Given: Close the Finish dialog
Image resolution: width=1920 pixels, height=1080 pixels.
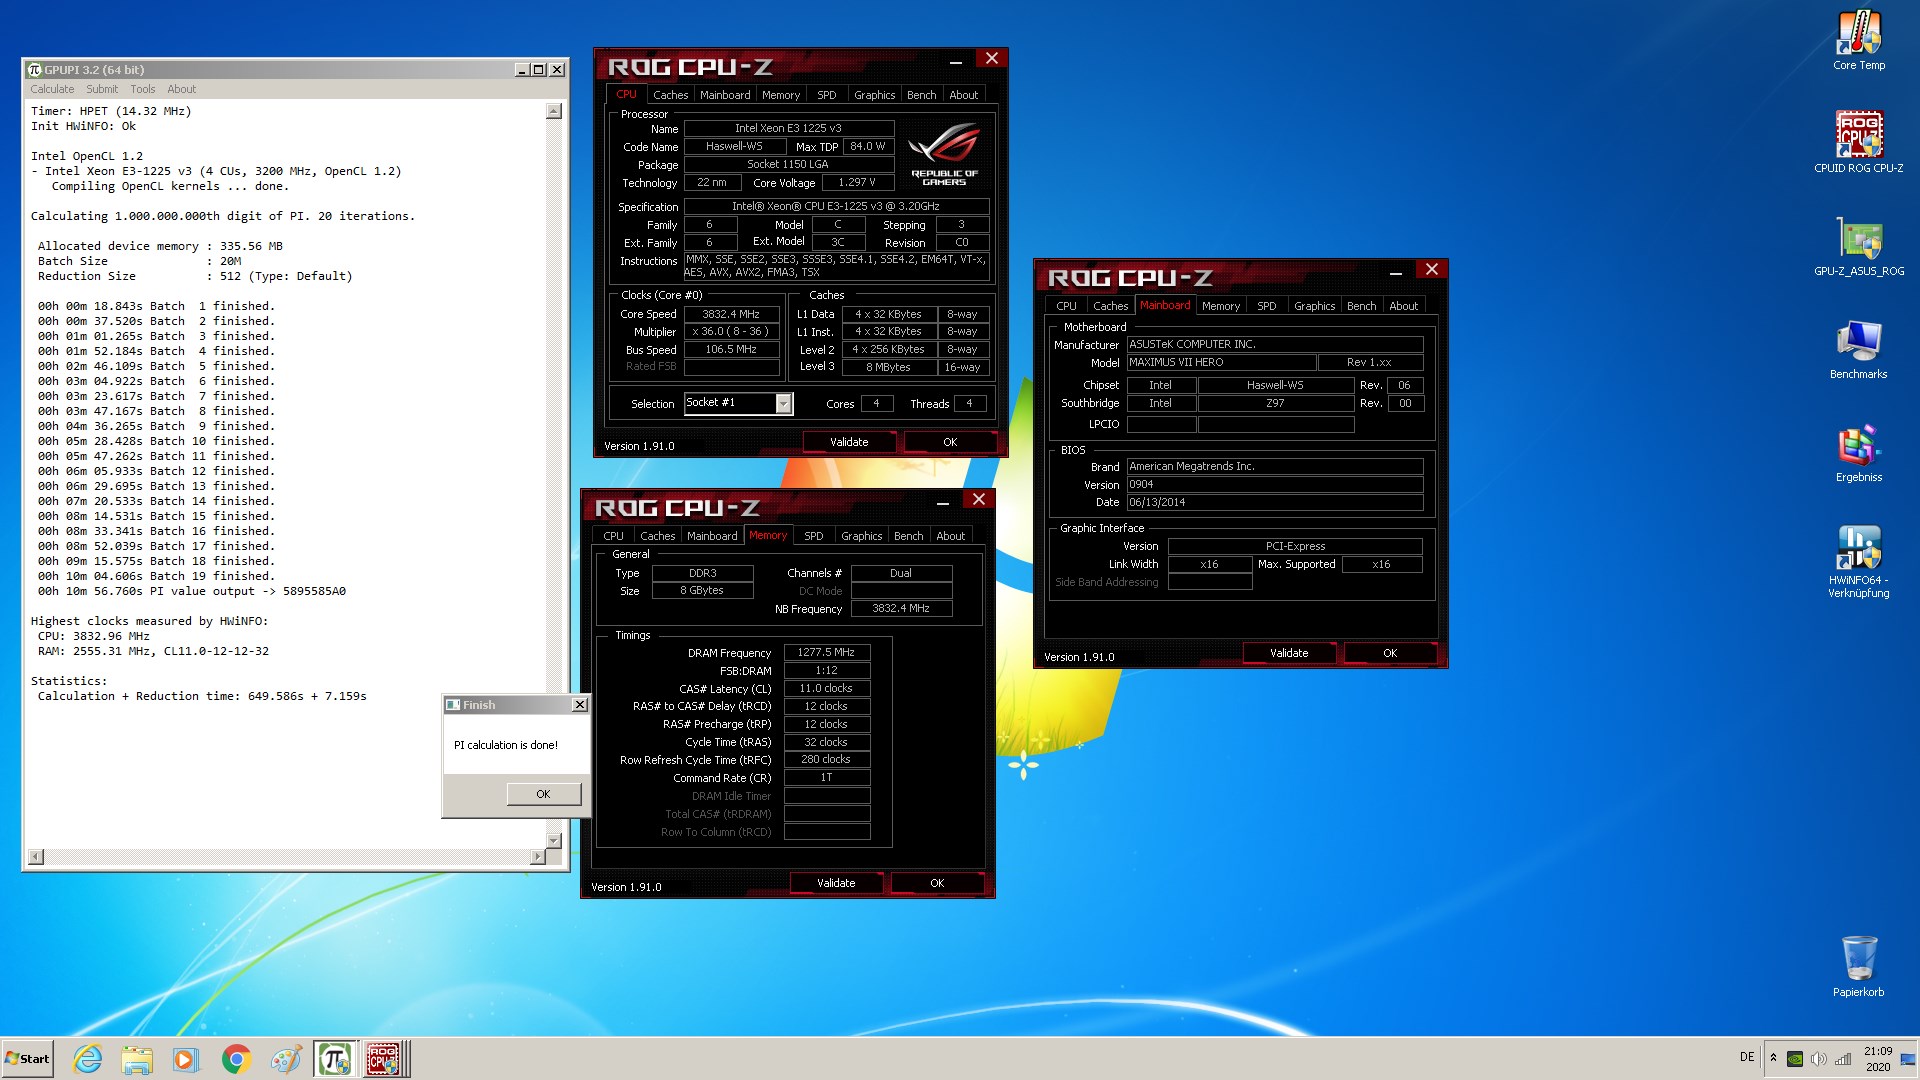Looking at the screenshot, I should point(579,705).
